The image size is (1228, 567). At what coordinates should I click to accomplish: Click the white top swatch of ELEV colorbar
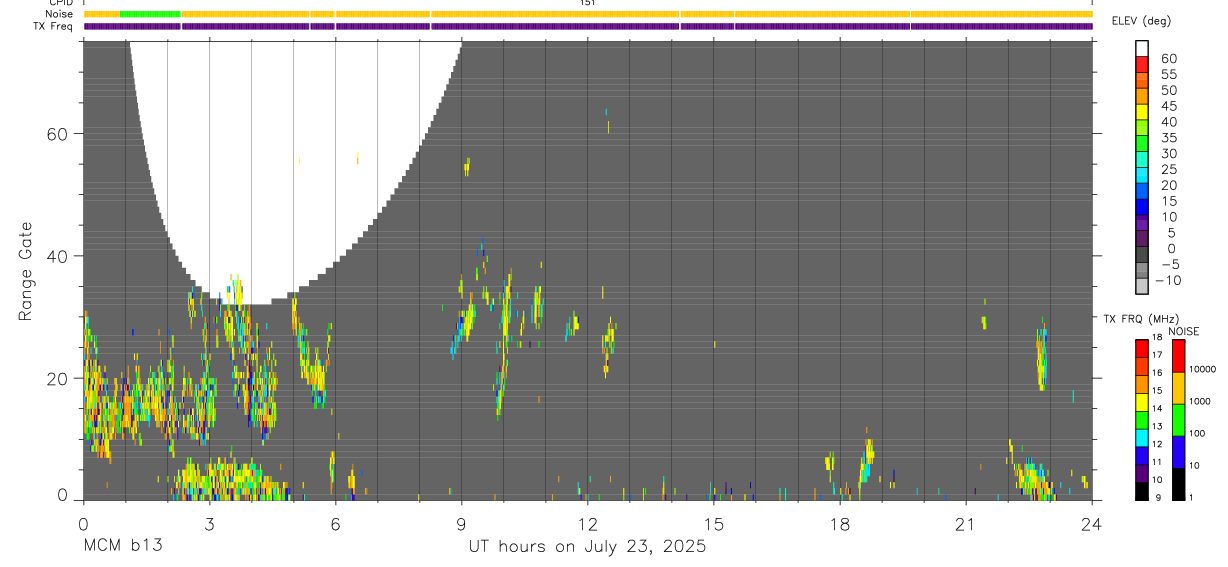tap(1142, 47)
